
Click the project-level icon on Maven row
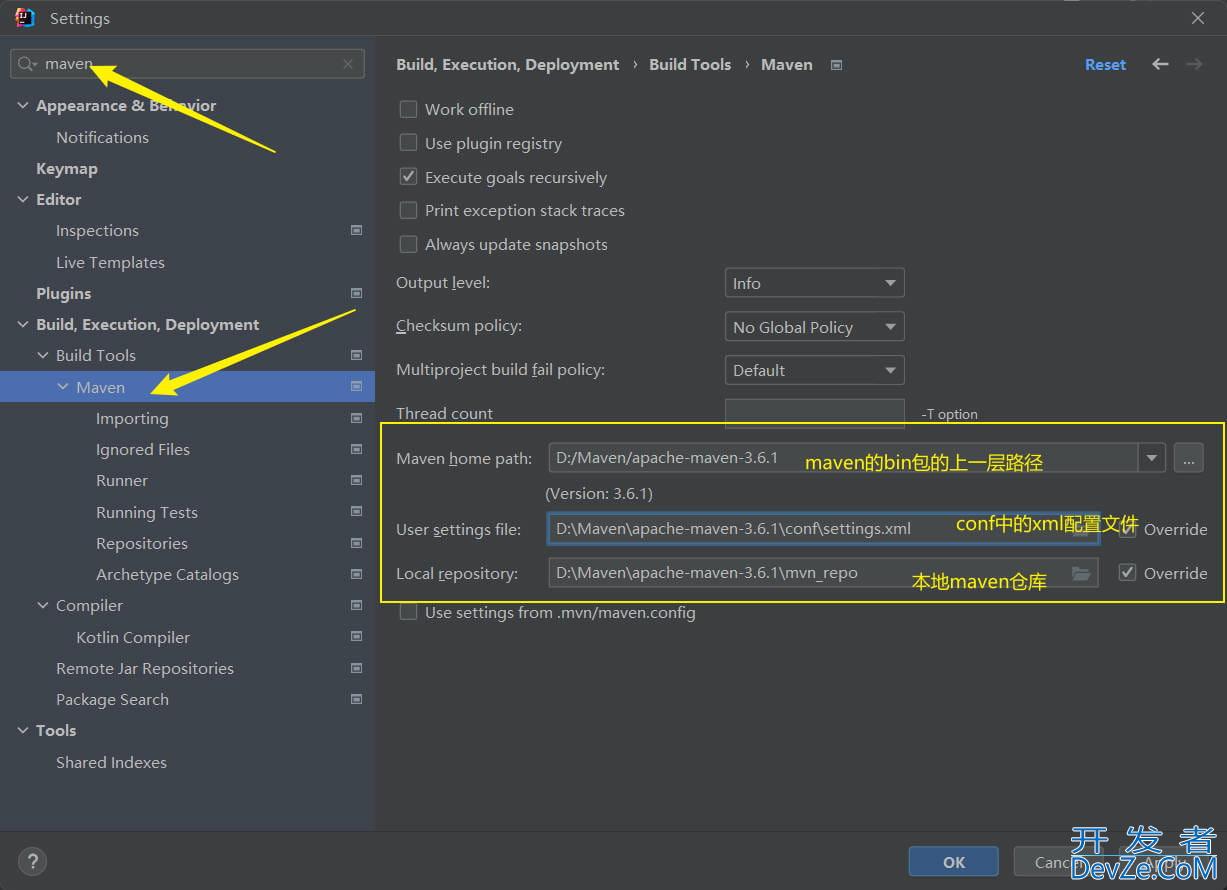tap(356, 386)
